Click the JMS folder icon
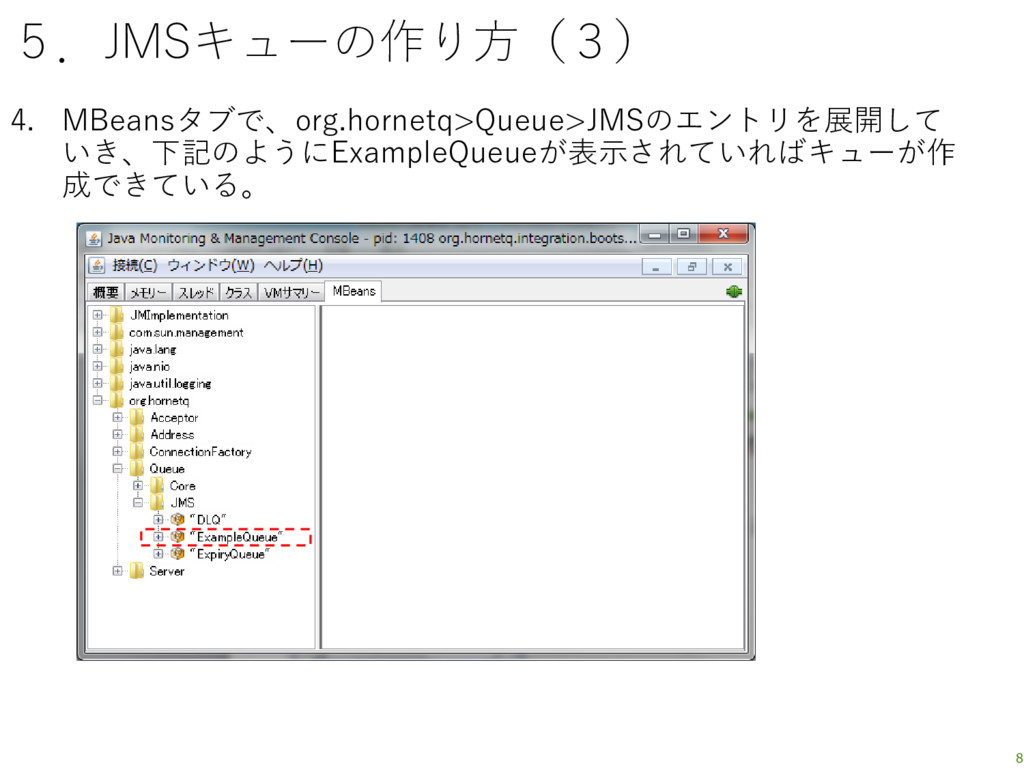Viewport: 1024px width, 768px height. tap(157, 502)
